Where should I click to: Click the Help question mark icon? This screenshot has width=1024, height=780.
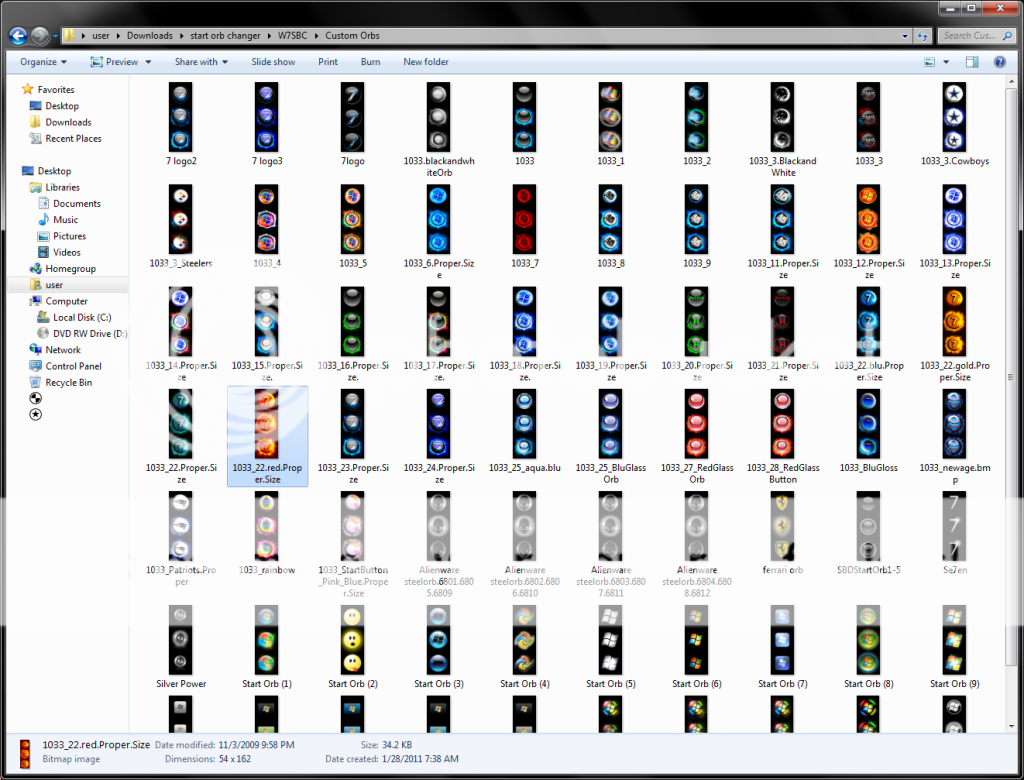click(999, 62)
